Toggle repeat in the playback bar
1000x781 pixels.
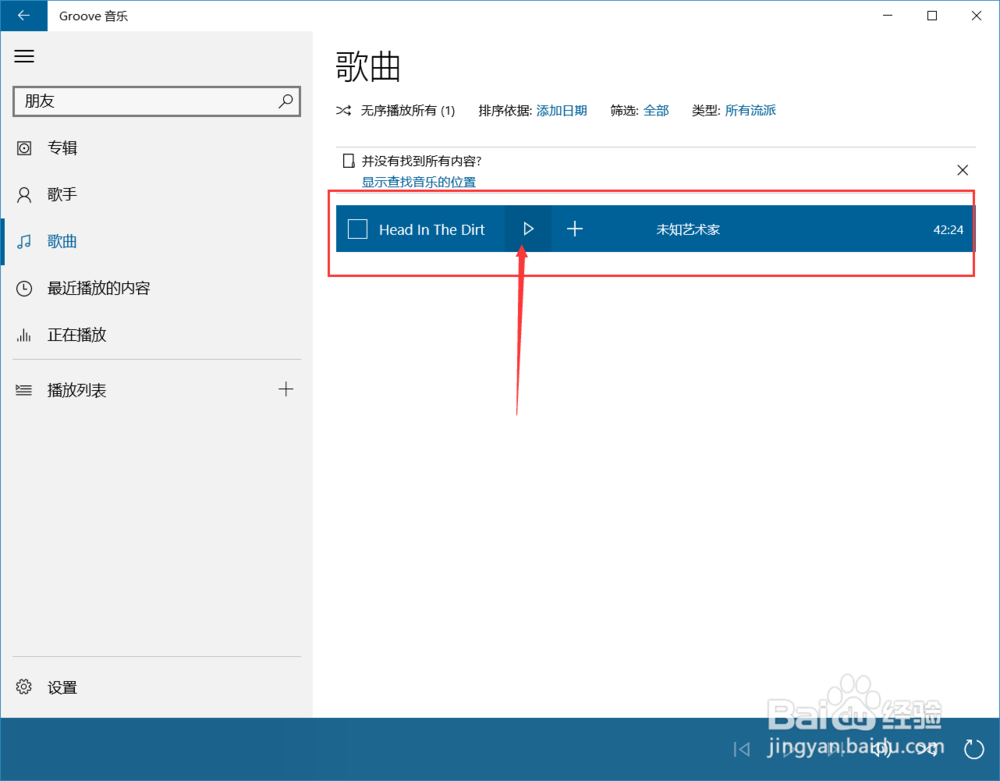pyautogui.click(x=974, y=749)
